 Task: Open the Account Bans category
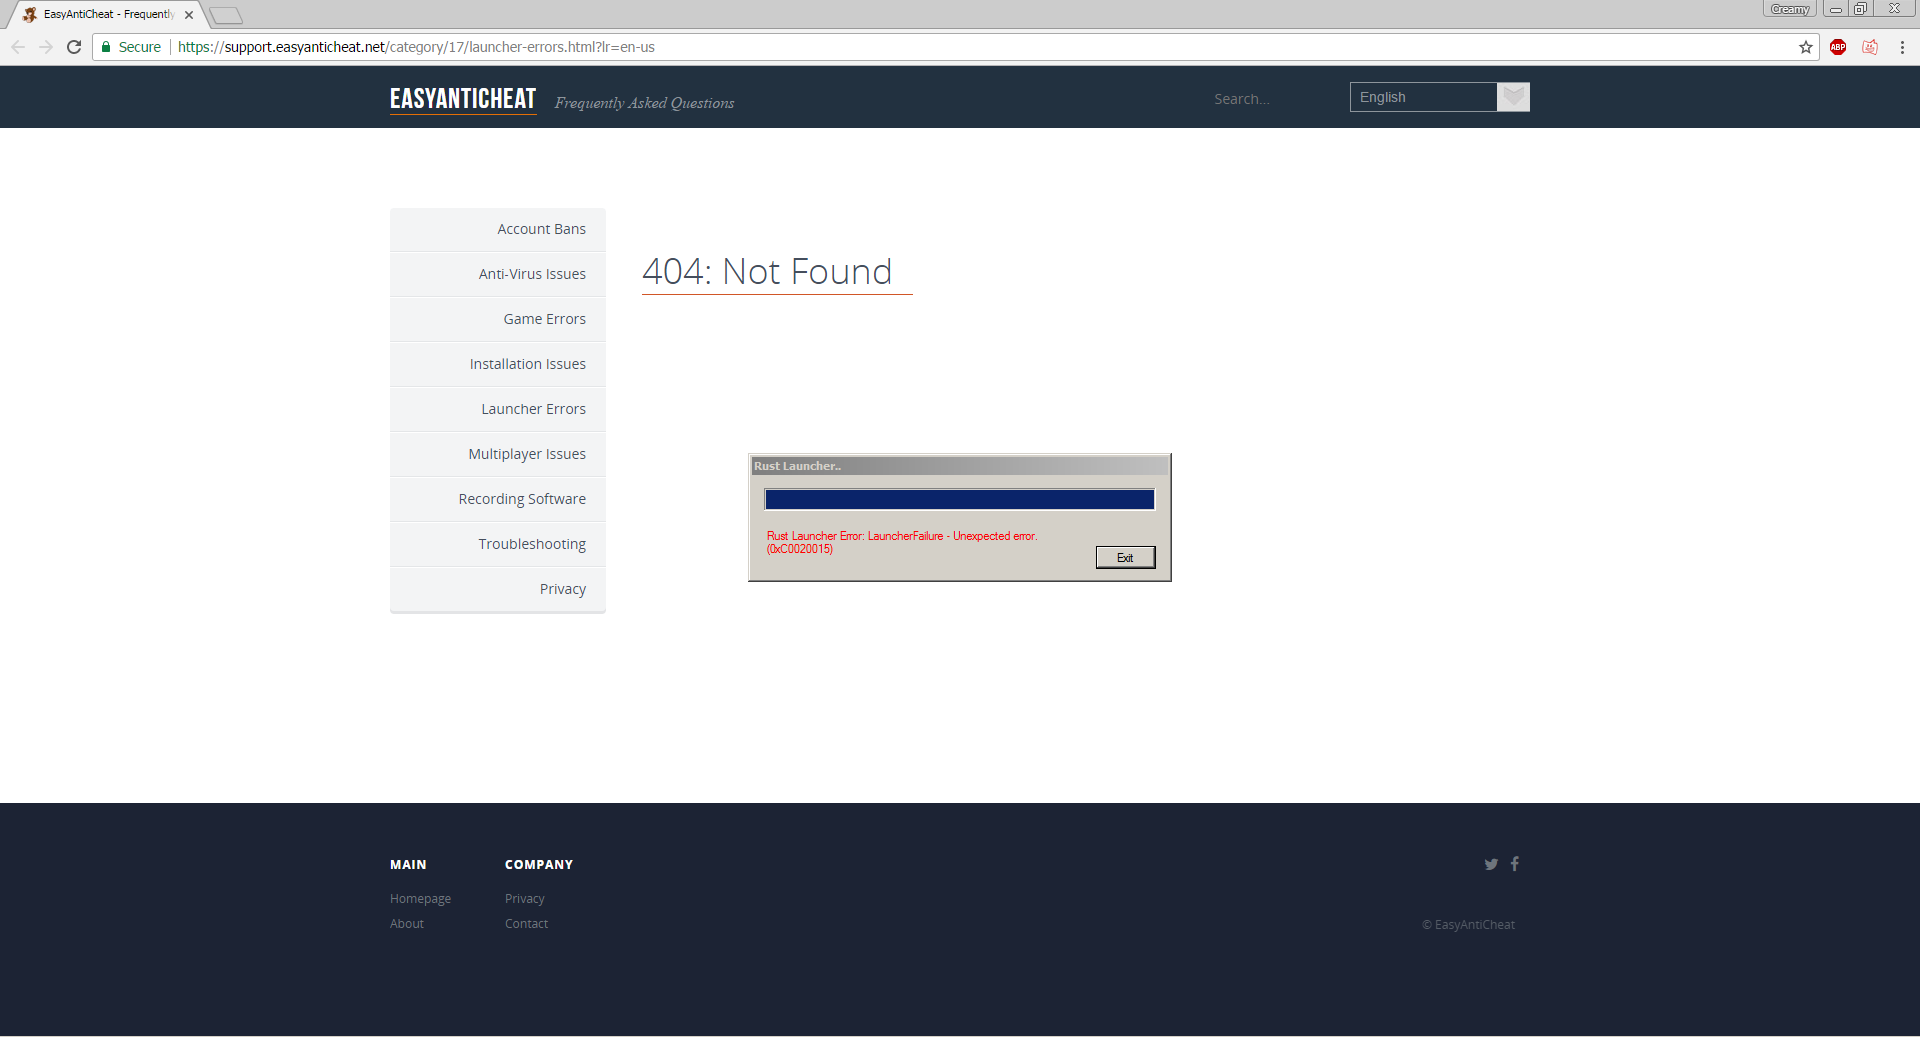click(498, 229)
